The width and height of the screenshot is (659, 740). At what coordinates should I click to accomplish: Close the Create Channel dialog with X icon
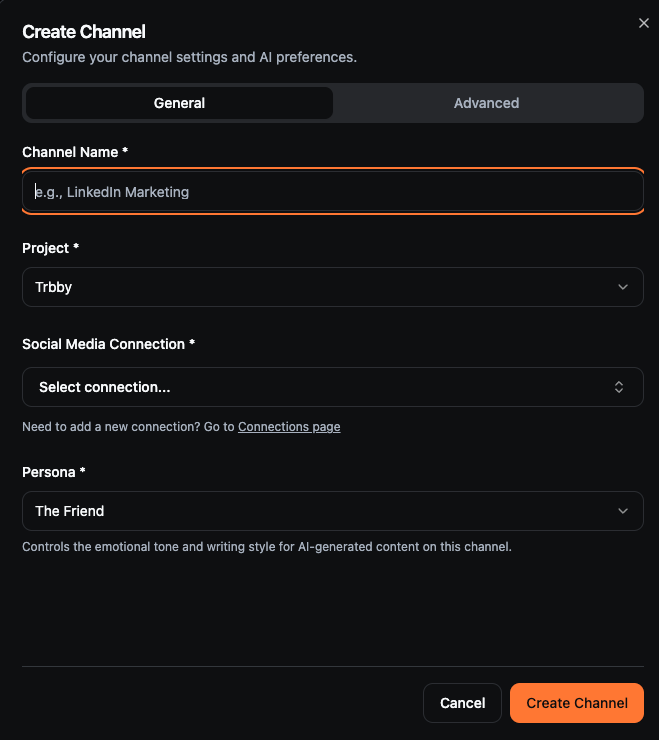pos(643,23)
